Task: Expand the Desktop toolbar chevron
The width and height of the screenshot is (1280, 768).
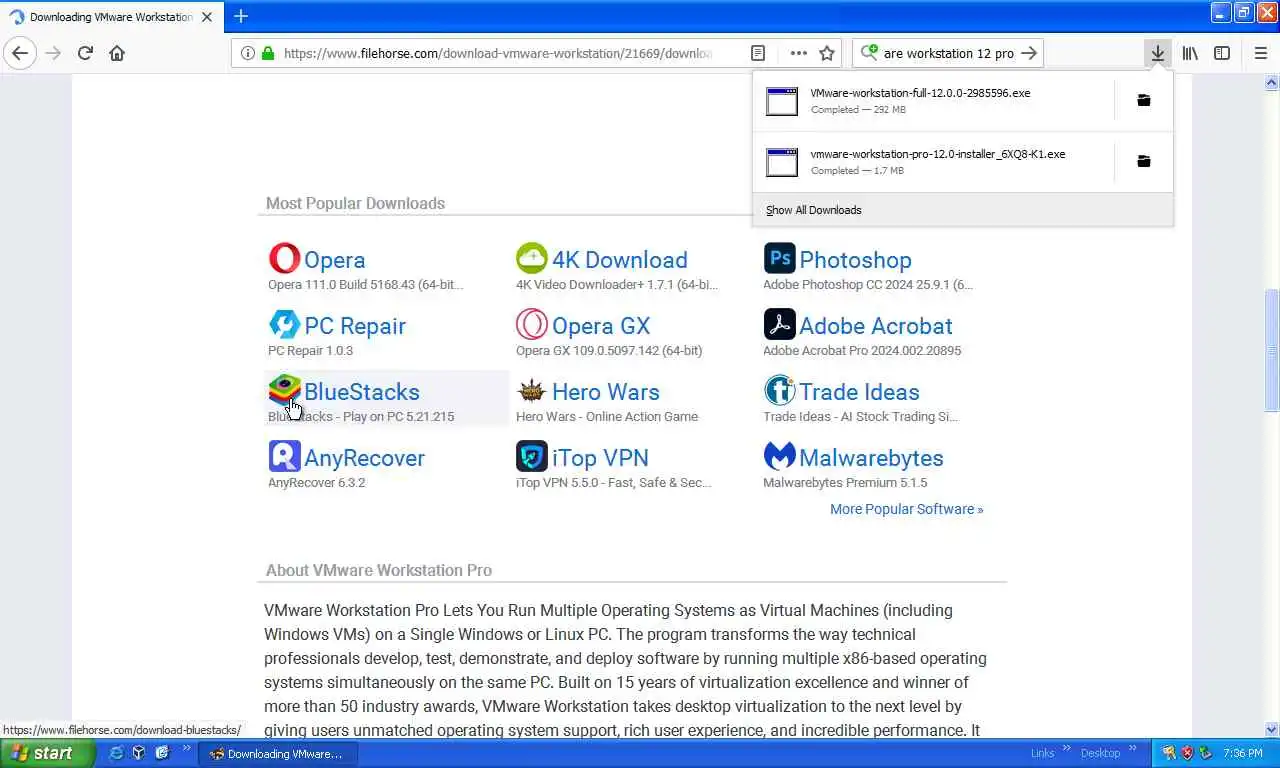Action: [1133, 749]
